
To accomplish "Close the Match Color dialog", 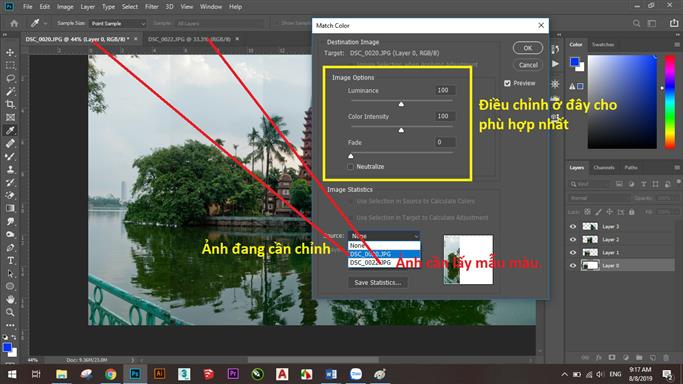I will [541, 25].
